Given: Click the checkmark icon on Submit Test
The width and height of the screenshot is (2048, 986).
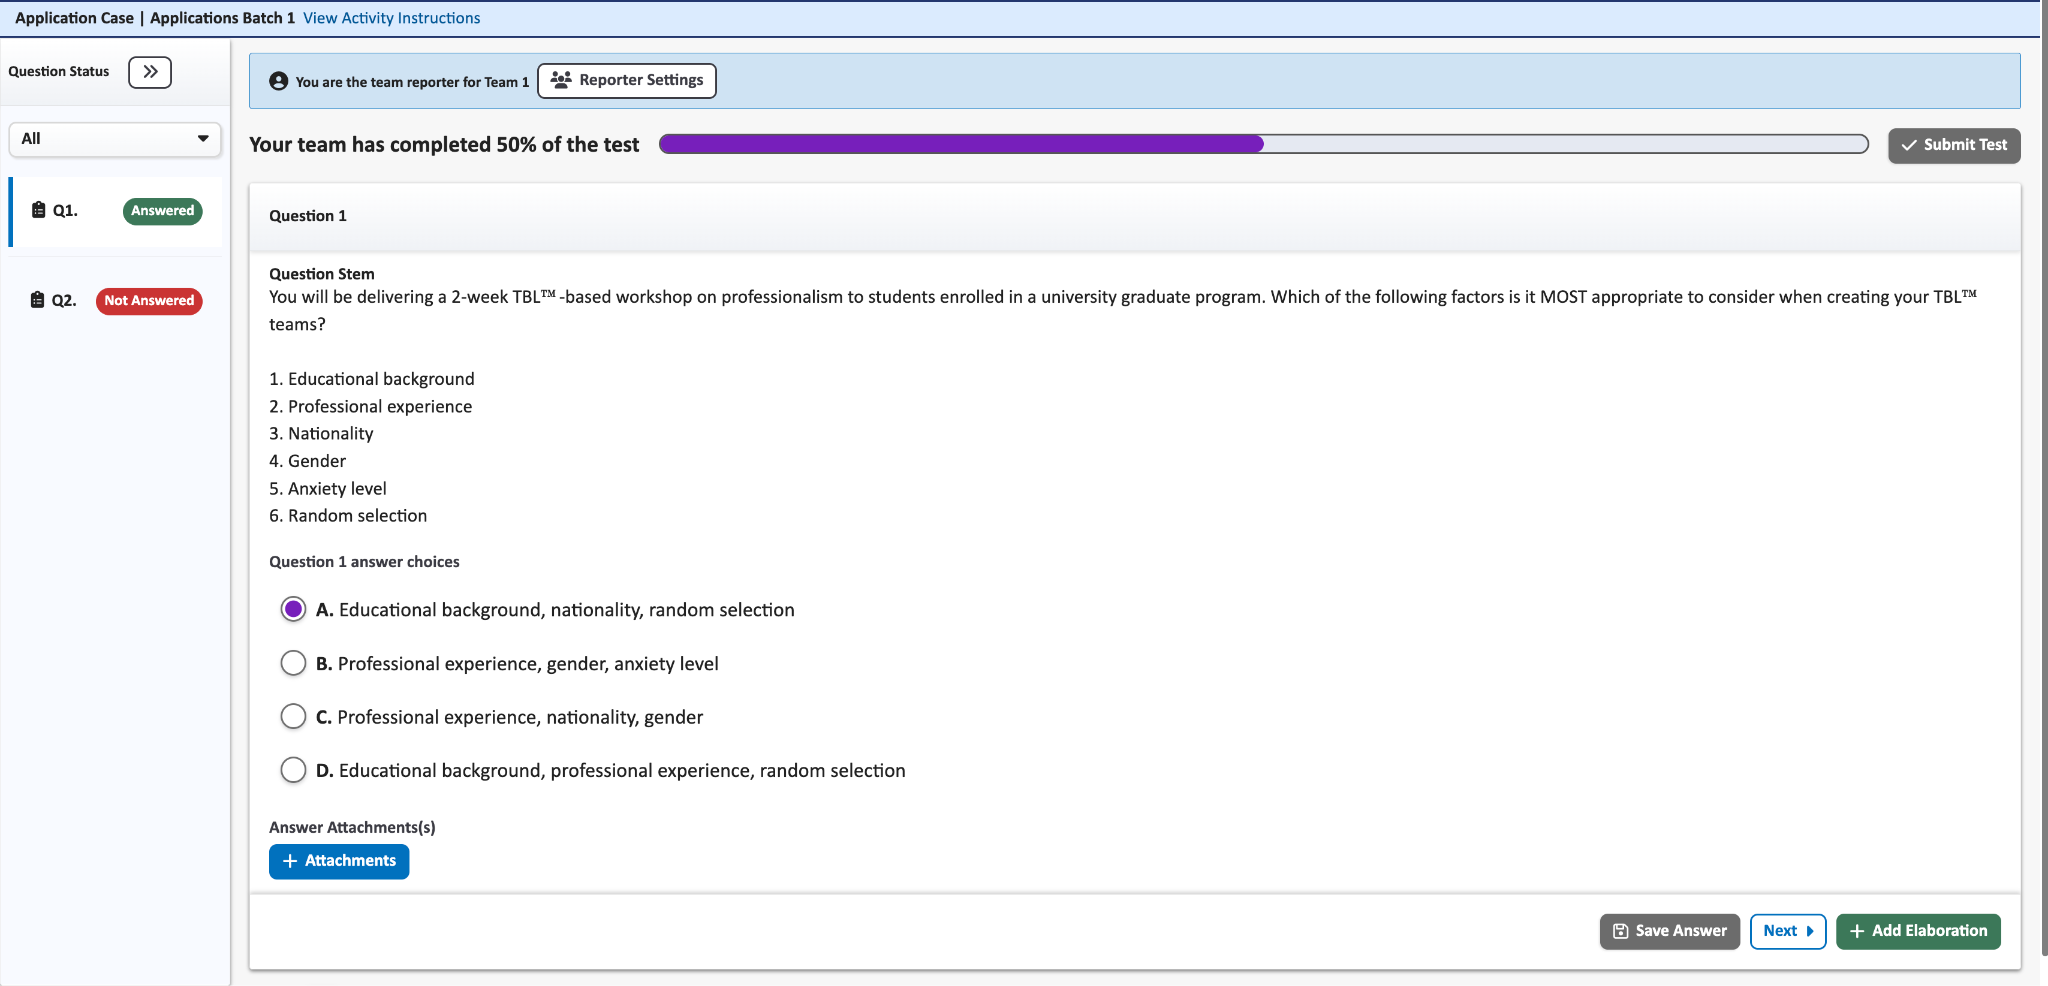Looking at the screenshot, I should tap(1909, 145).
